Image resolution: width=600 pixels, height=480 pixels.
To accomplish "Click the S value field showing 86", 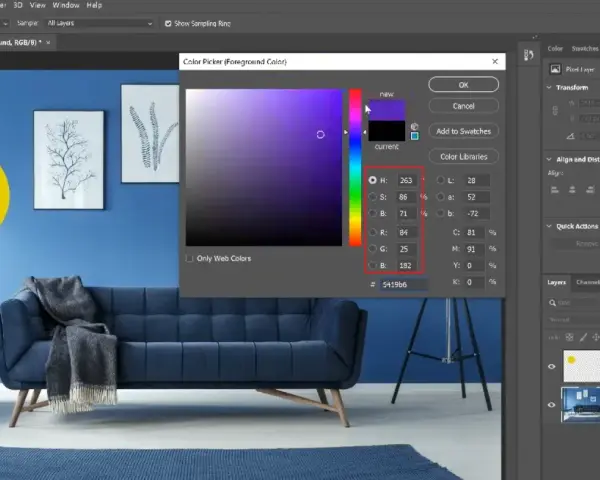I will [406, 197].
